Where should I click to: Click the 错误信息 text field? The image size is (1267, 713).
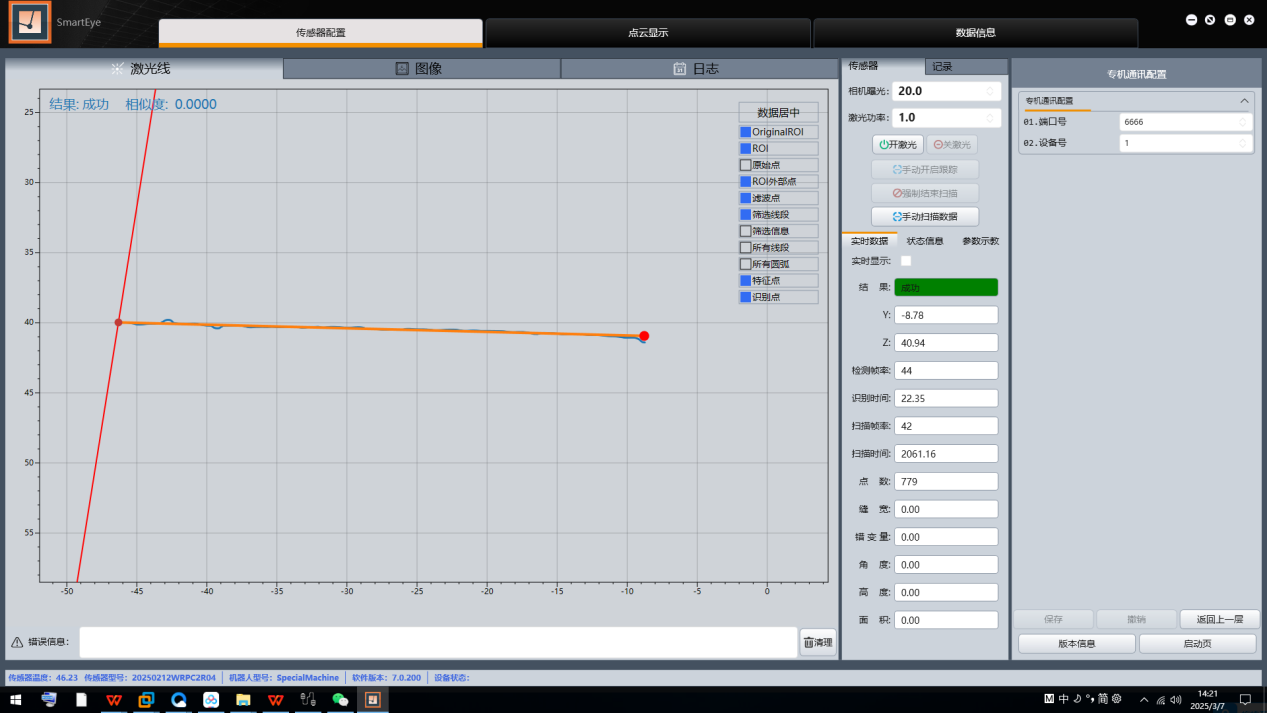click(438, 642)
